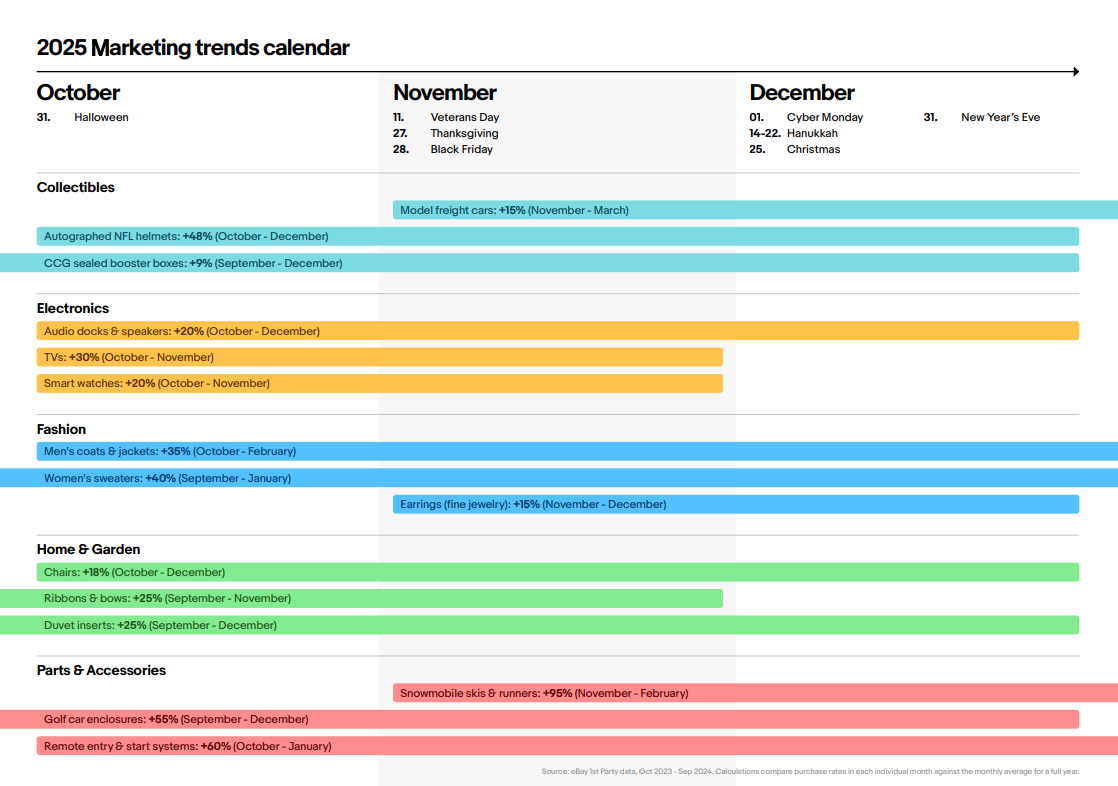Click the Duvet inserts bar
Viewport: 1118px width, 786px height.
[x=540, y=625]
